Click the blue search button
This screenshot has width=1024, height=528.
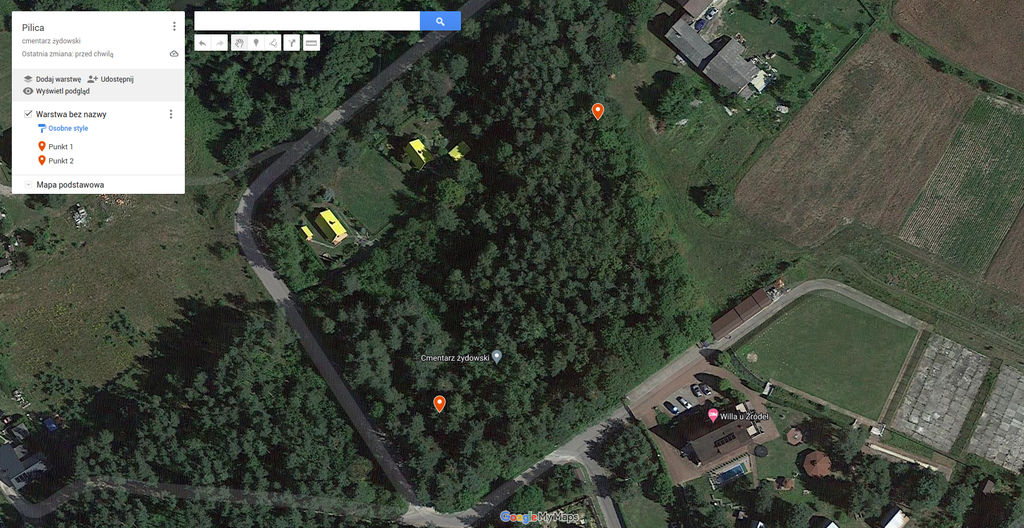tap(440, 21)
